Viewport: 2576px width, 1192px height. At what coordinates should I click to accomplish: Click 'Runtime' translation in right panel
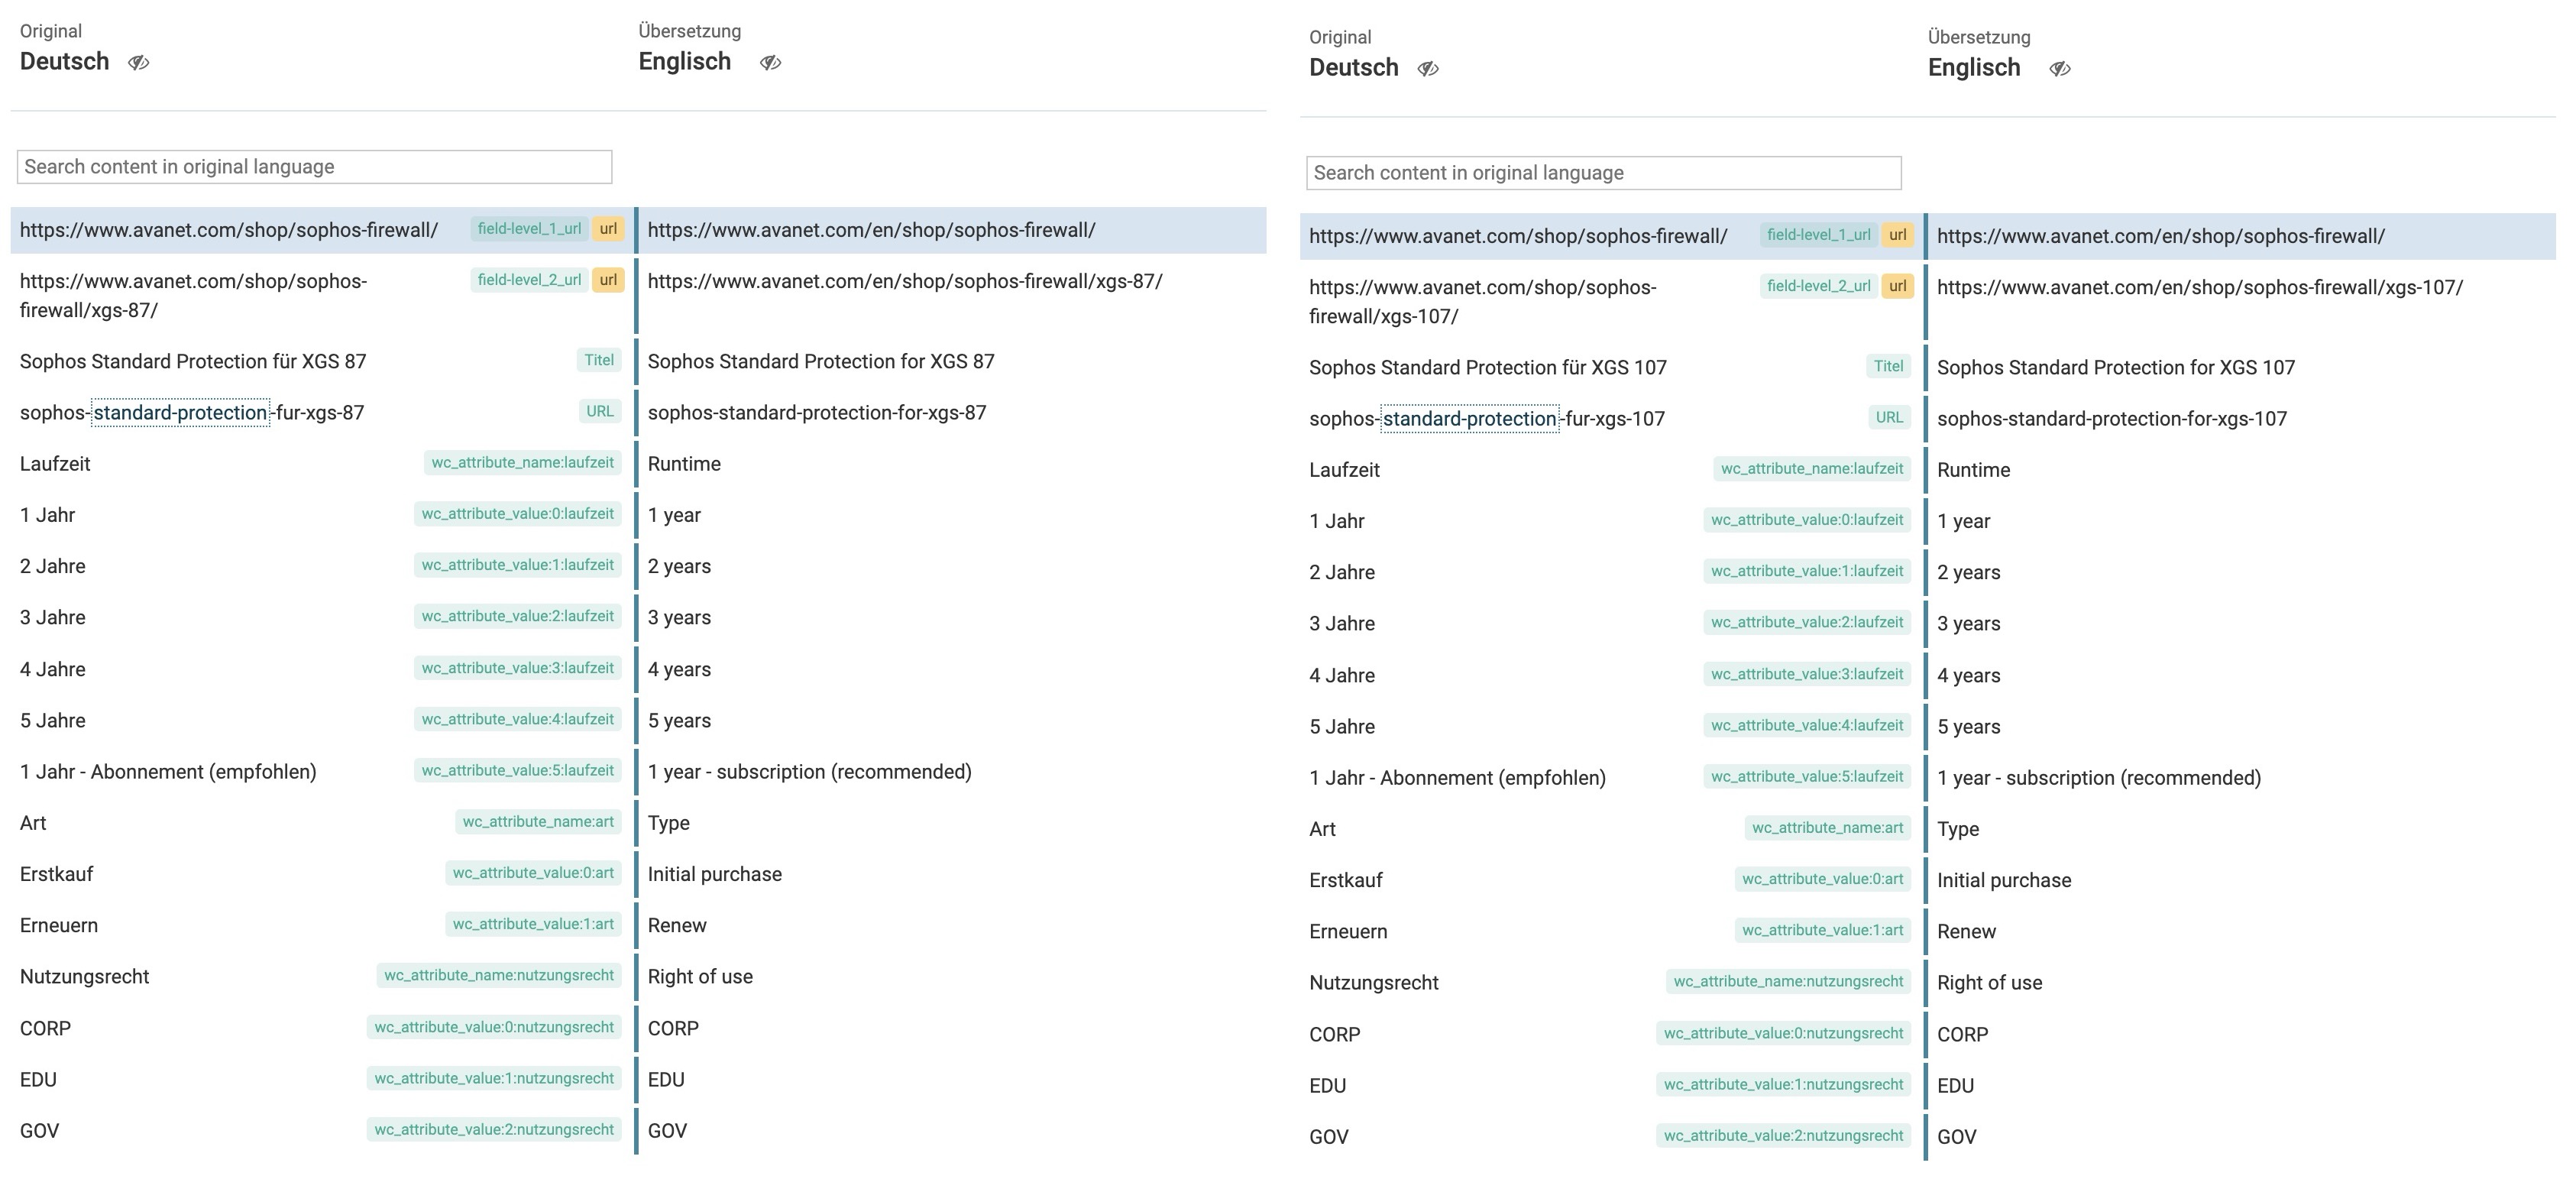[x=1973, y=470]
